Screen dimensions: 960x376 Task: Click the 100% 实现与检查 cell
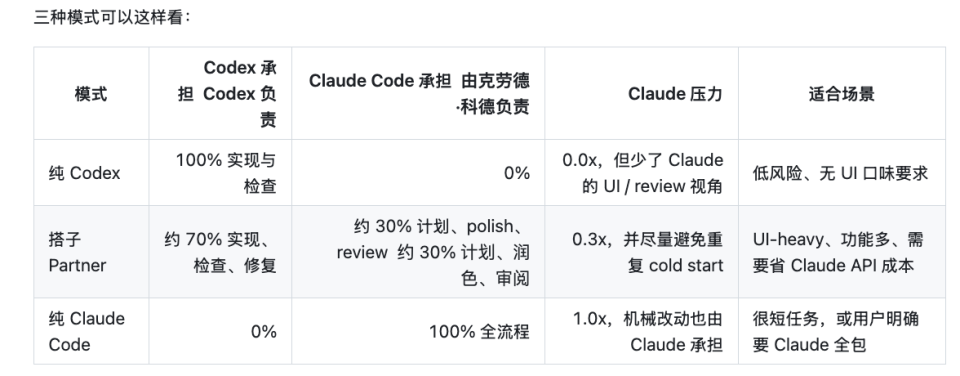point(220,173)
